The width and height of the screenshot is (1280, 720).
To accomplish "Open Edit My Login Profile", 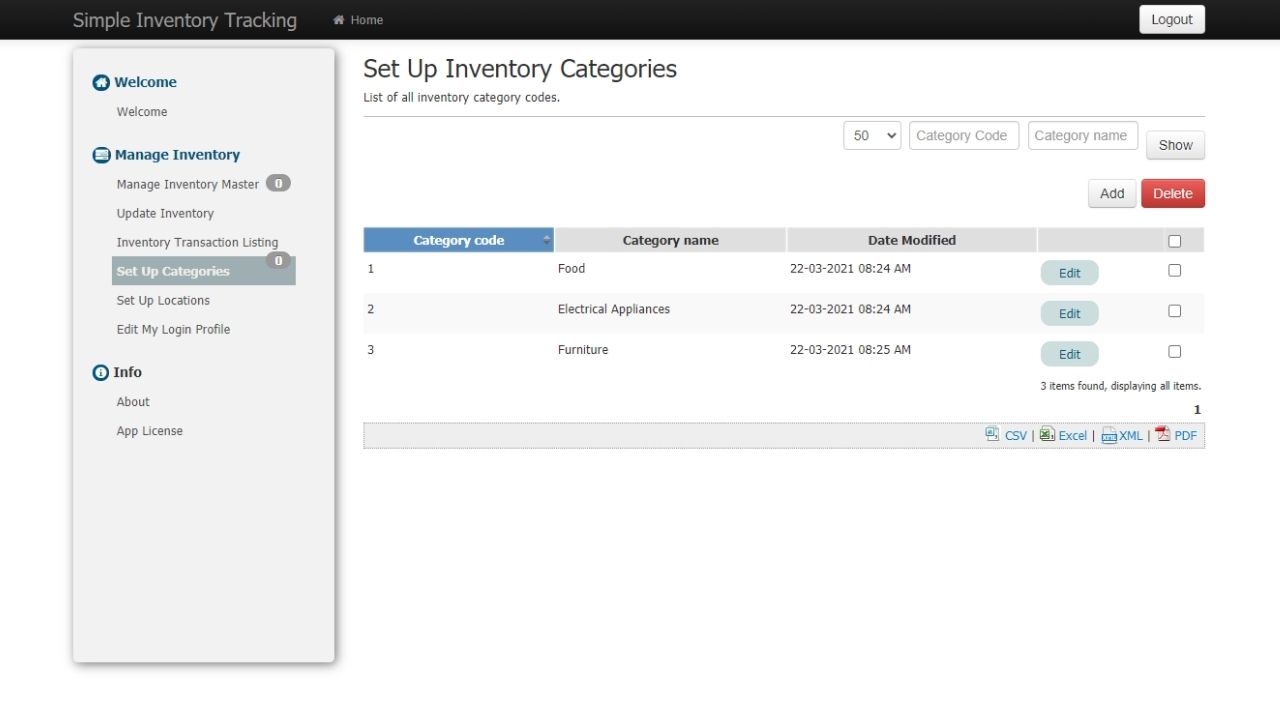I will click(173, 329).
